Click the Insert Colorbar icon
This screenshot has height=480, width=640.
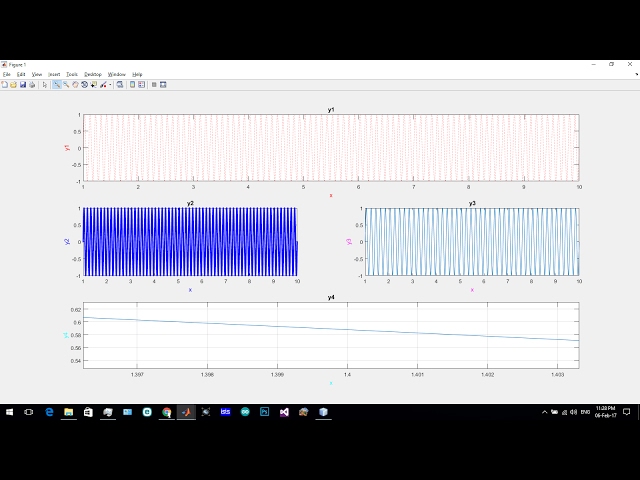pos(132,84)
